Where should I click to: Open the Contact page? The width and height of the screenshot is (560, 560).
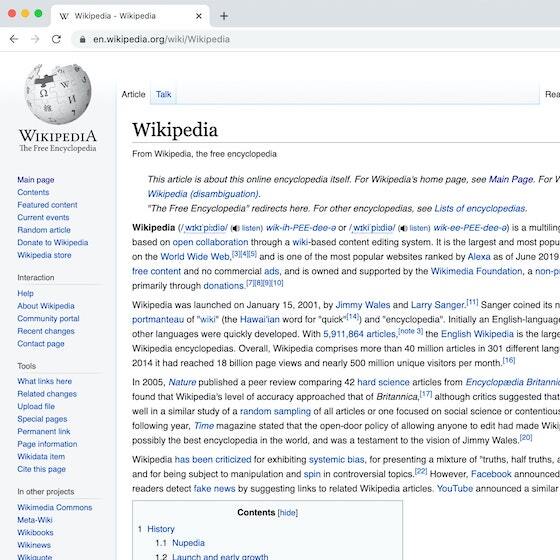pos(41,344)
